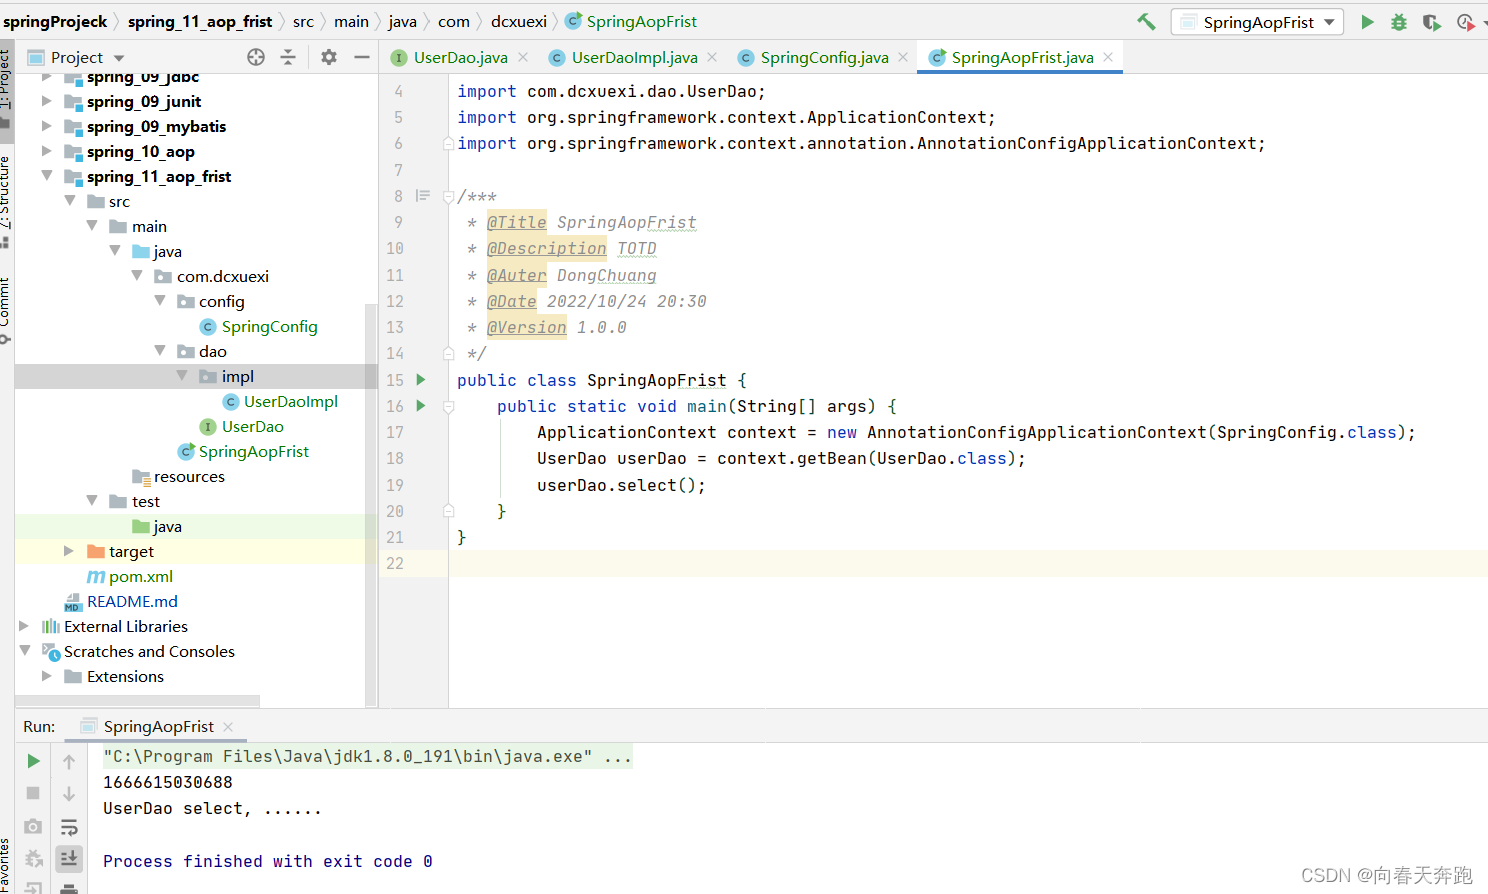Click the down stack trace arrow
The height and width of the screenshot is (894, 1488).
(69, 793)
